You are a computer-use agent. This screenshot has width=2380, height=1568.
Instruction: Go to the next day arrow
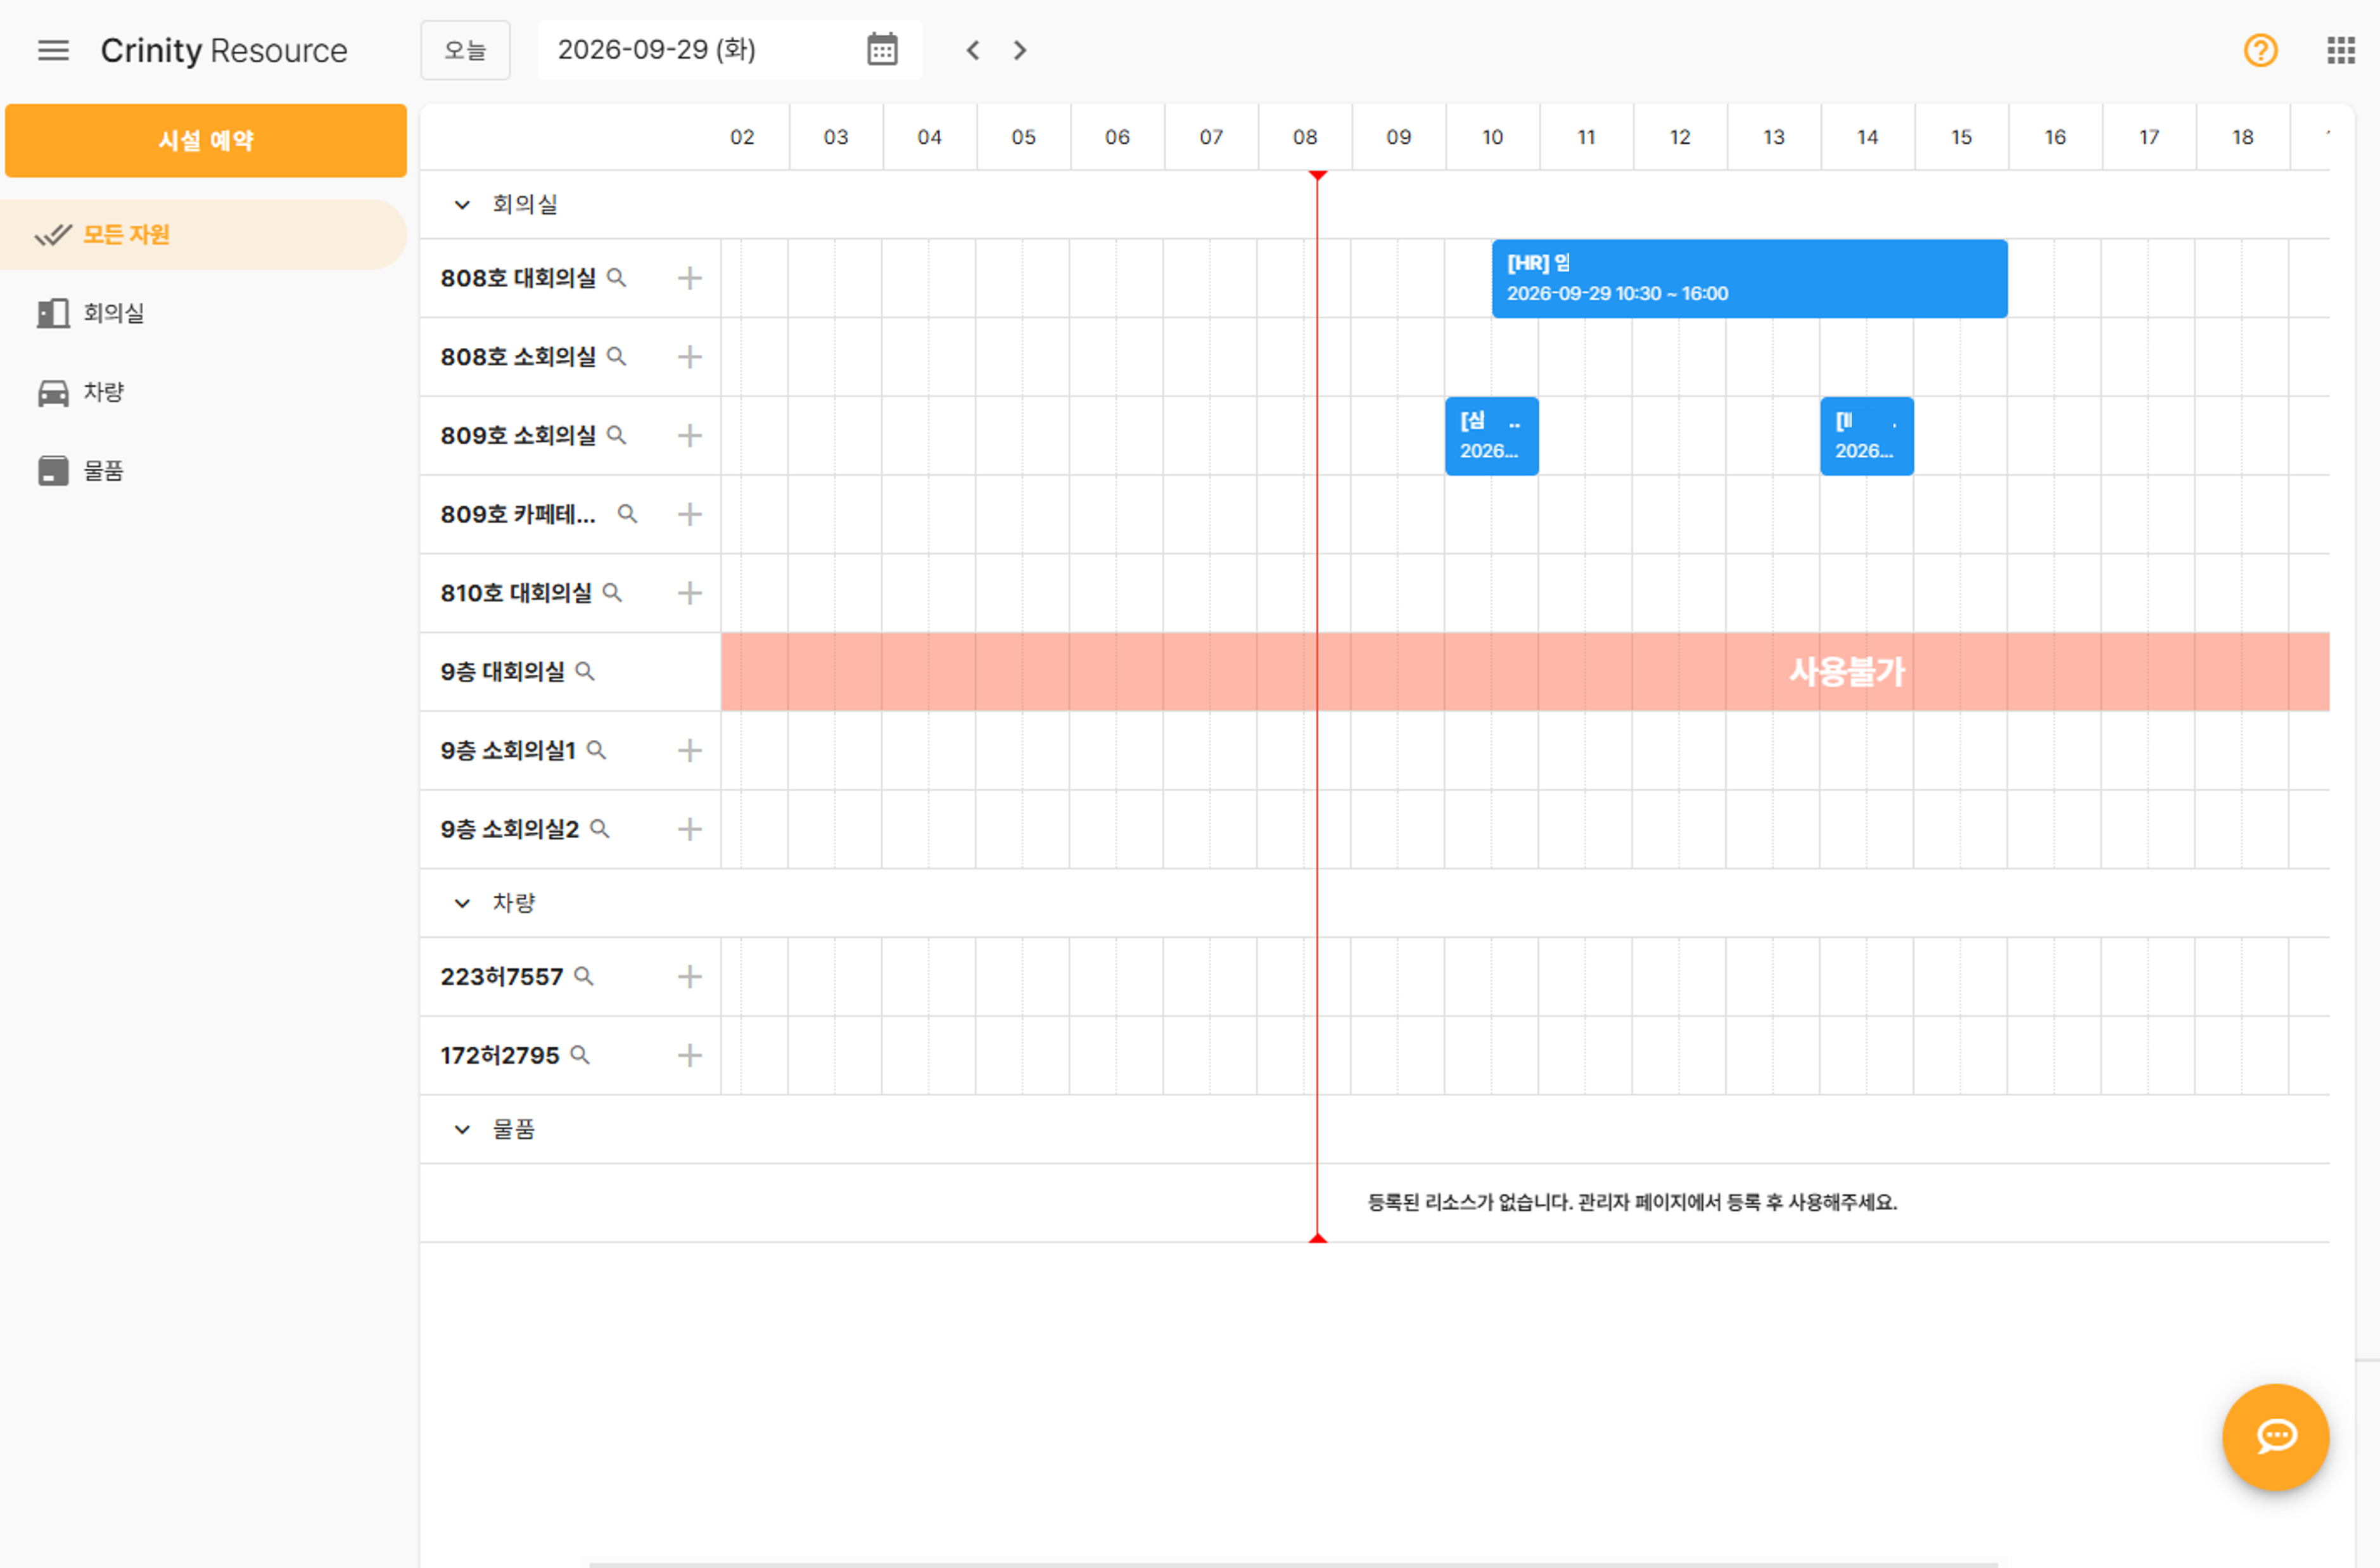click(x=1019, y=50)
